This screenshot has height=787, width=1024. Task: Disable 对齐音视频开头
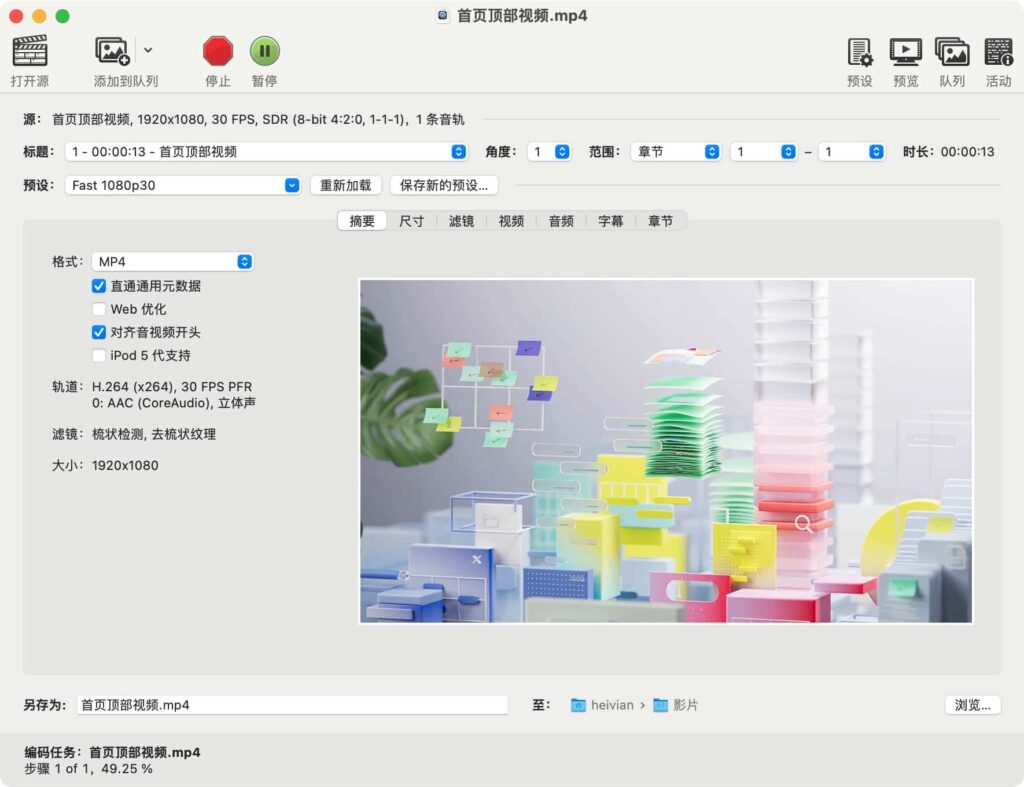pos(99,332)
